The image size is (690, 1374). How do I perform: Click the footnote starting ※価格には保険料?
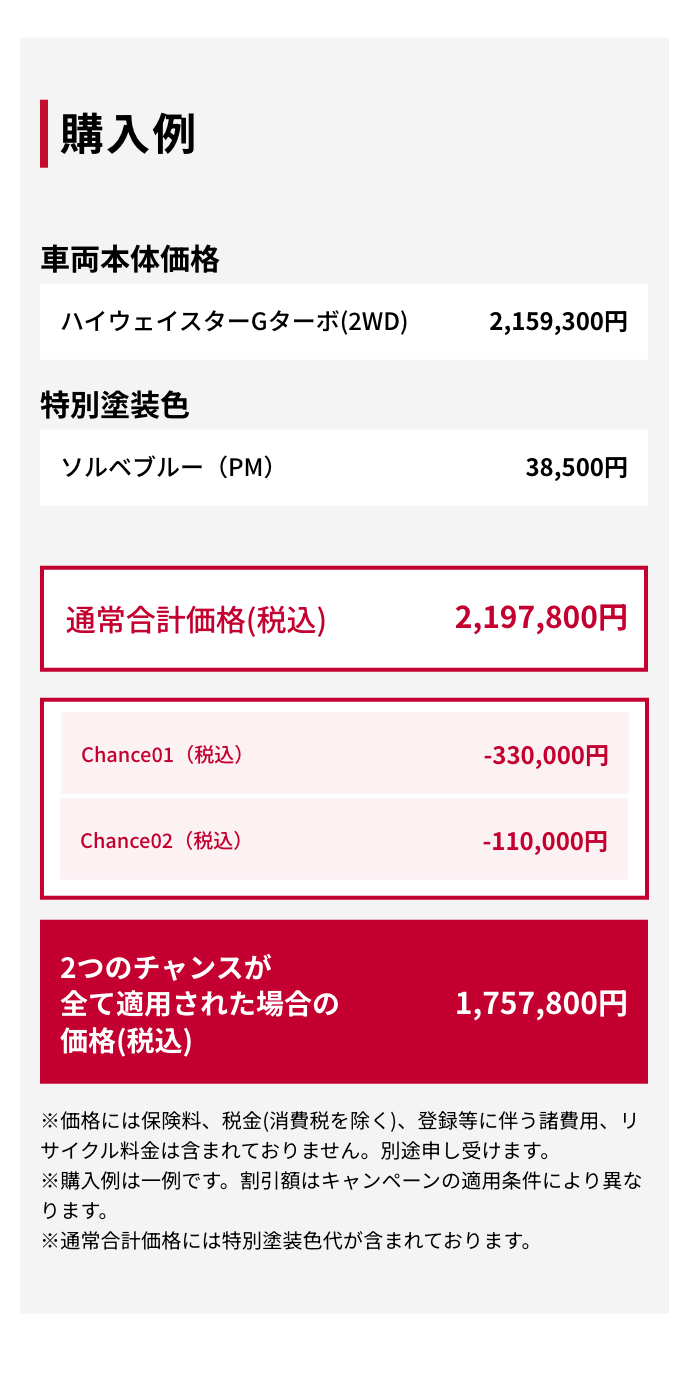[x=340, y=1121]
